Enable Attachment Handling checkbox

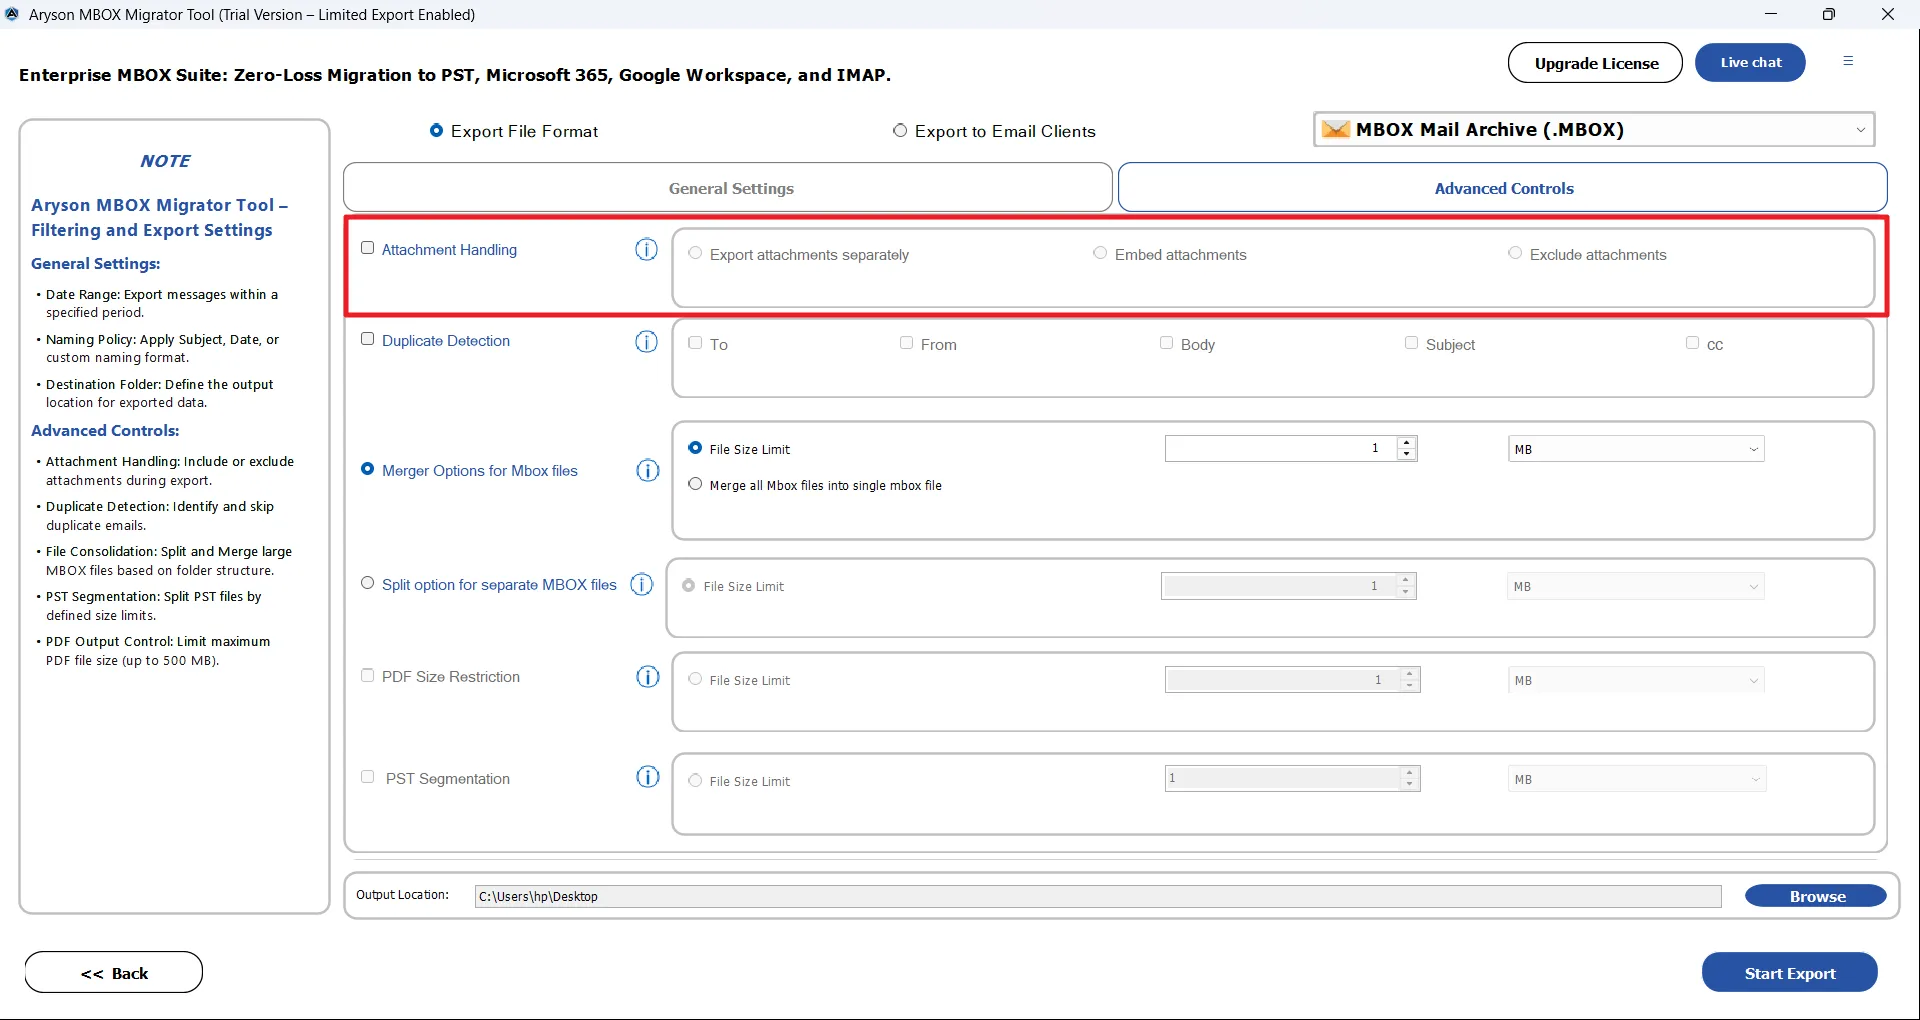click(x=368, y=248)
